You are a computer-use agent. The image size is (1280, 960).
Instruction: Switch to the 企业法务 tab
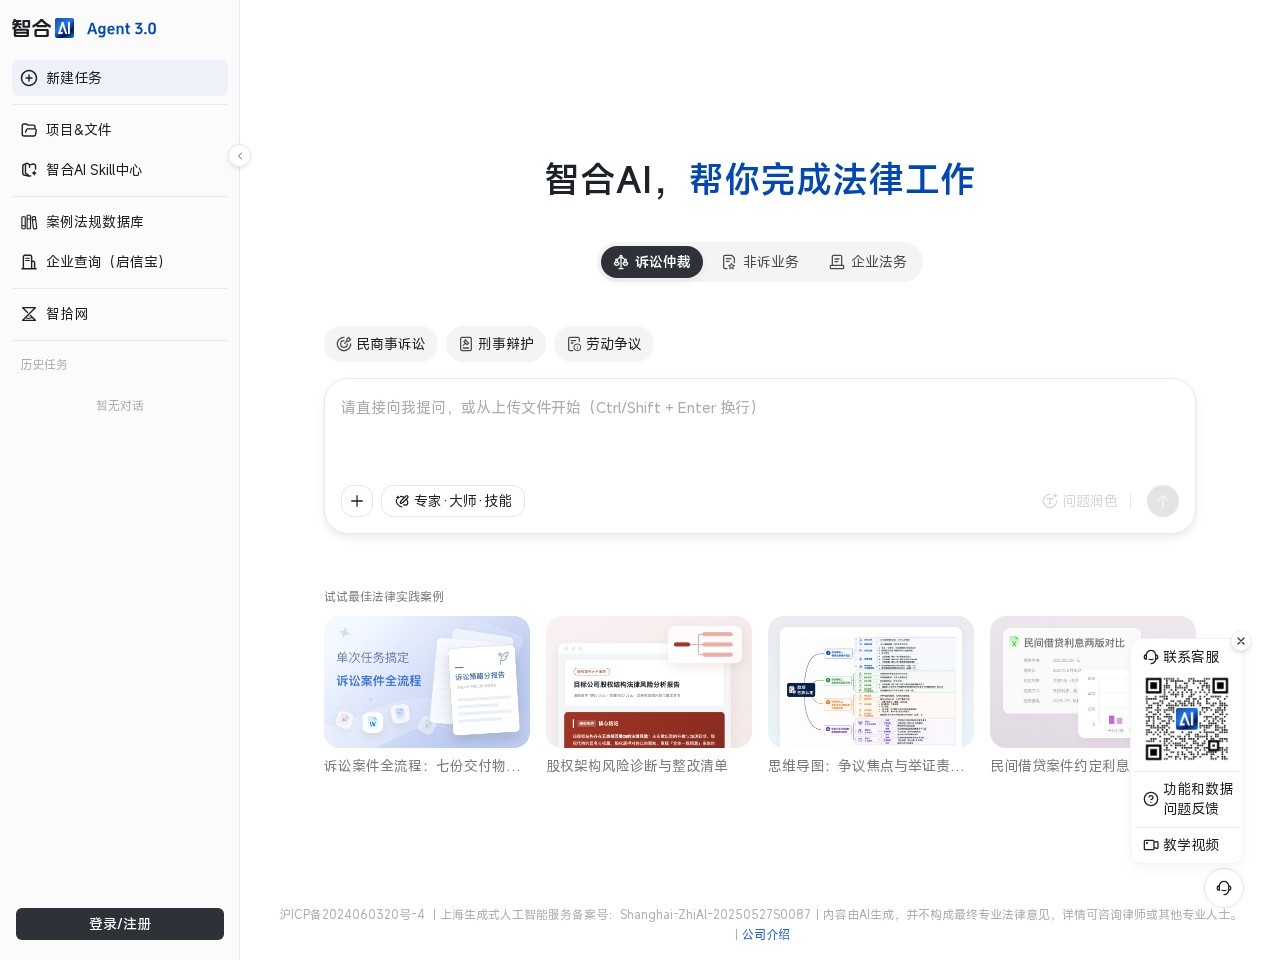(868, 262)
